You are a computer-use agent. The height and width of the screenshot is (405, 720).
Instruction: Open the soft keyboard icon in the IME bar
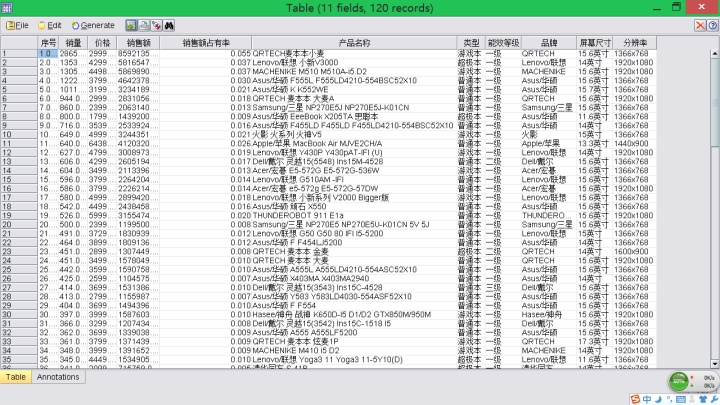click(x=681, y=399)
